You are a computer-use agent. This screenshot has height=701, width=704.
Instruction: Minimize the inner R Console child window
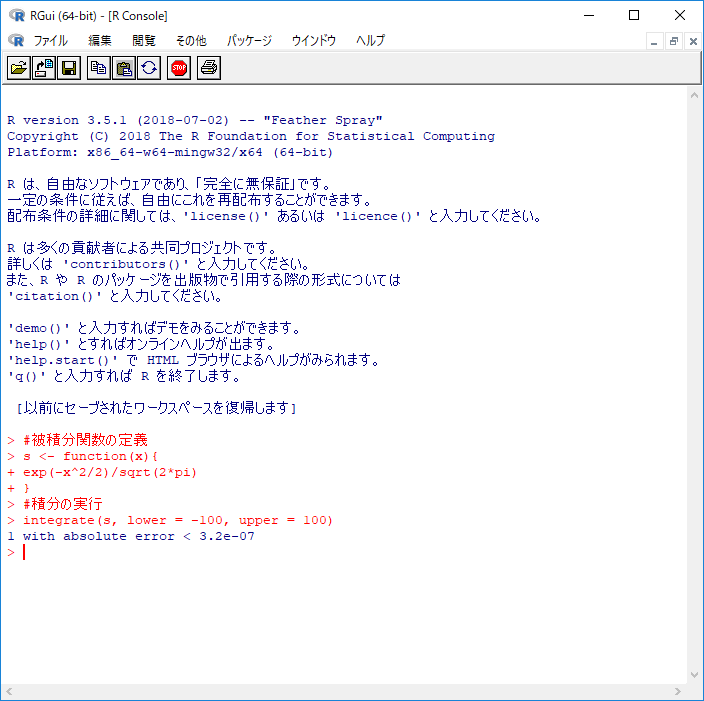tap(654, 42)
